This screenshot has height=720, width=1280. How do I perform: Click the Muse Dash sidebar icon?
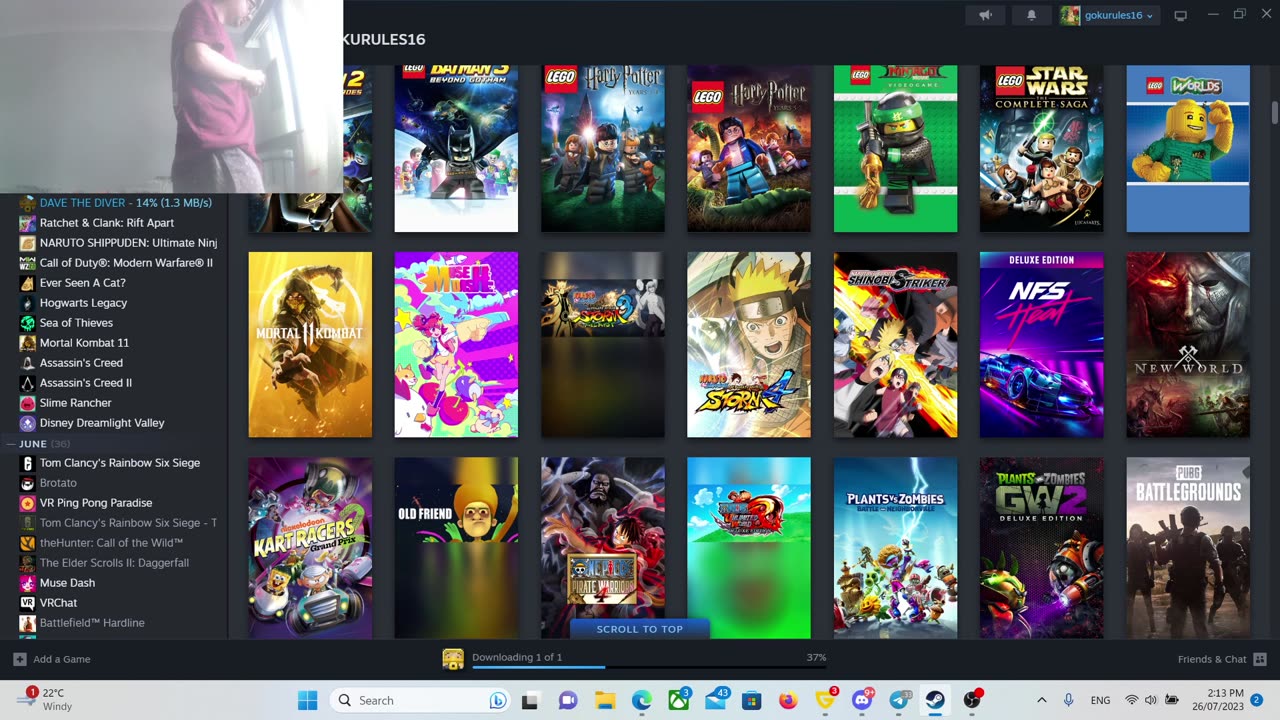(28, 583)
